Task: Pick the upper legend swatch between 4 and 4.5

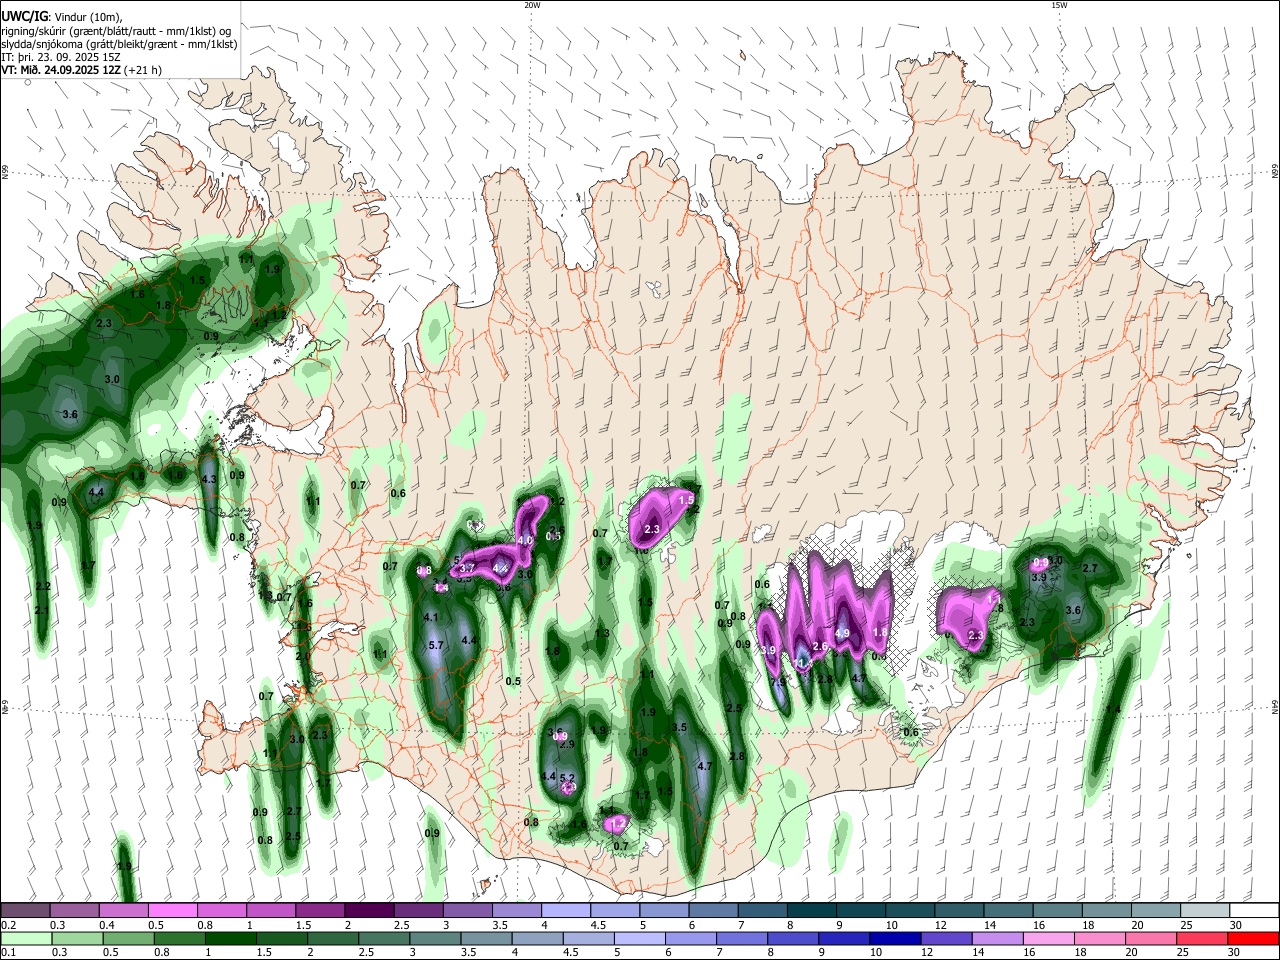Action: (564, 910)
